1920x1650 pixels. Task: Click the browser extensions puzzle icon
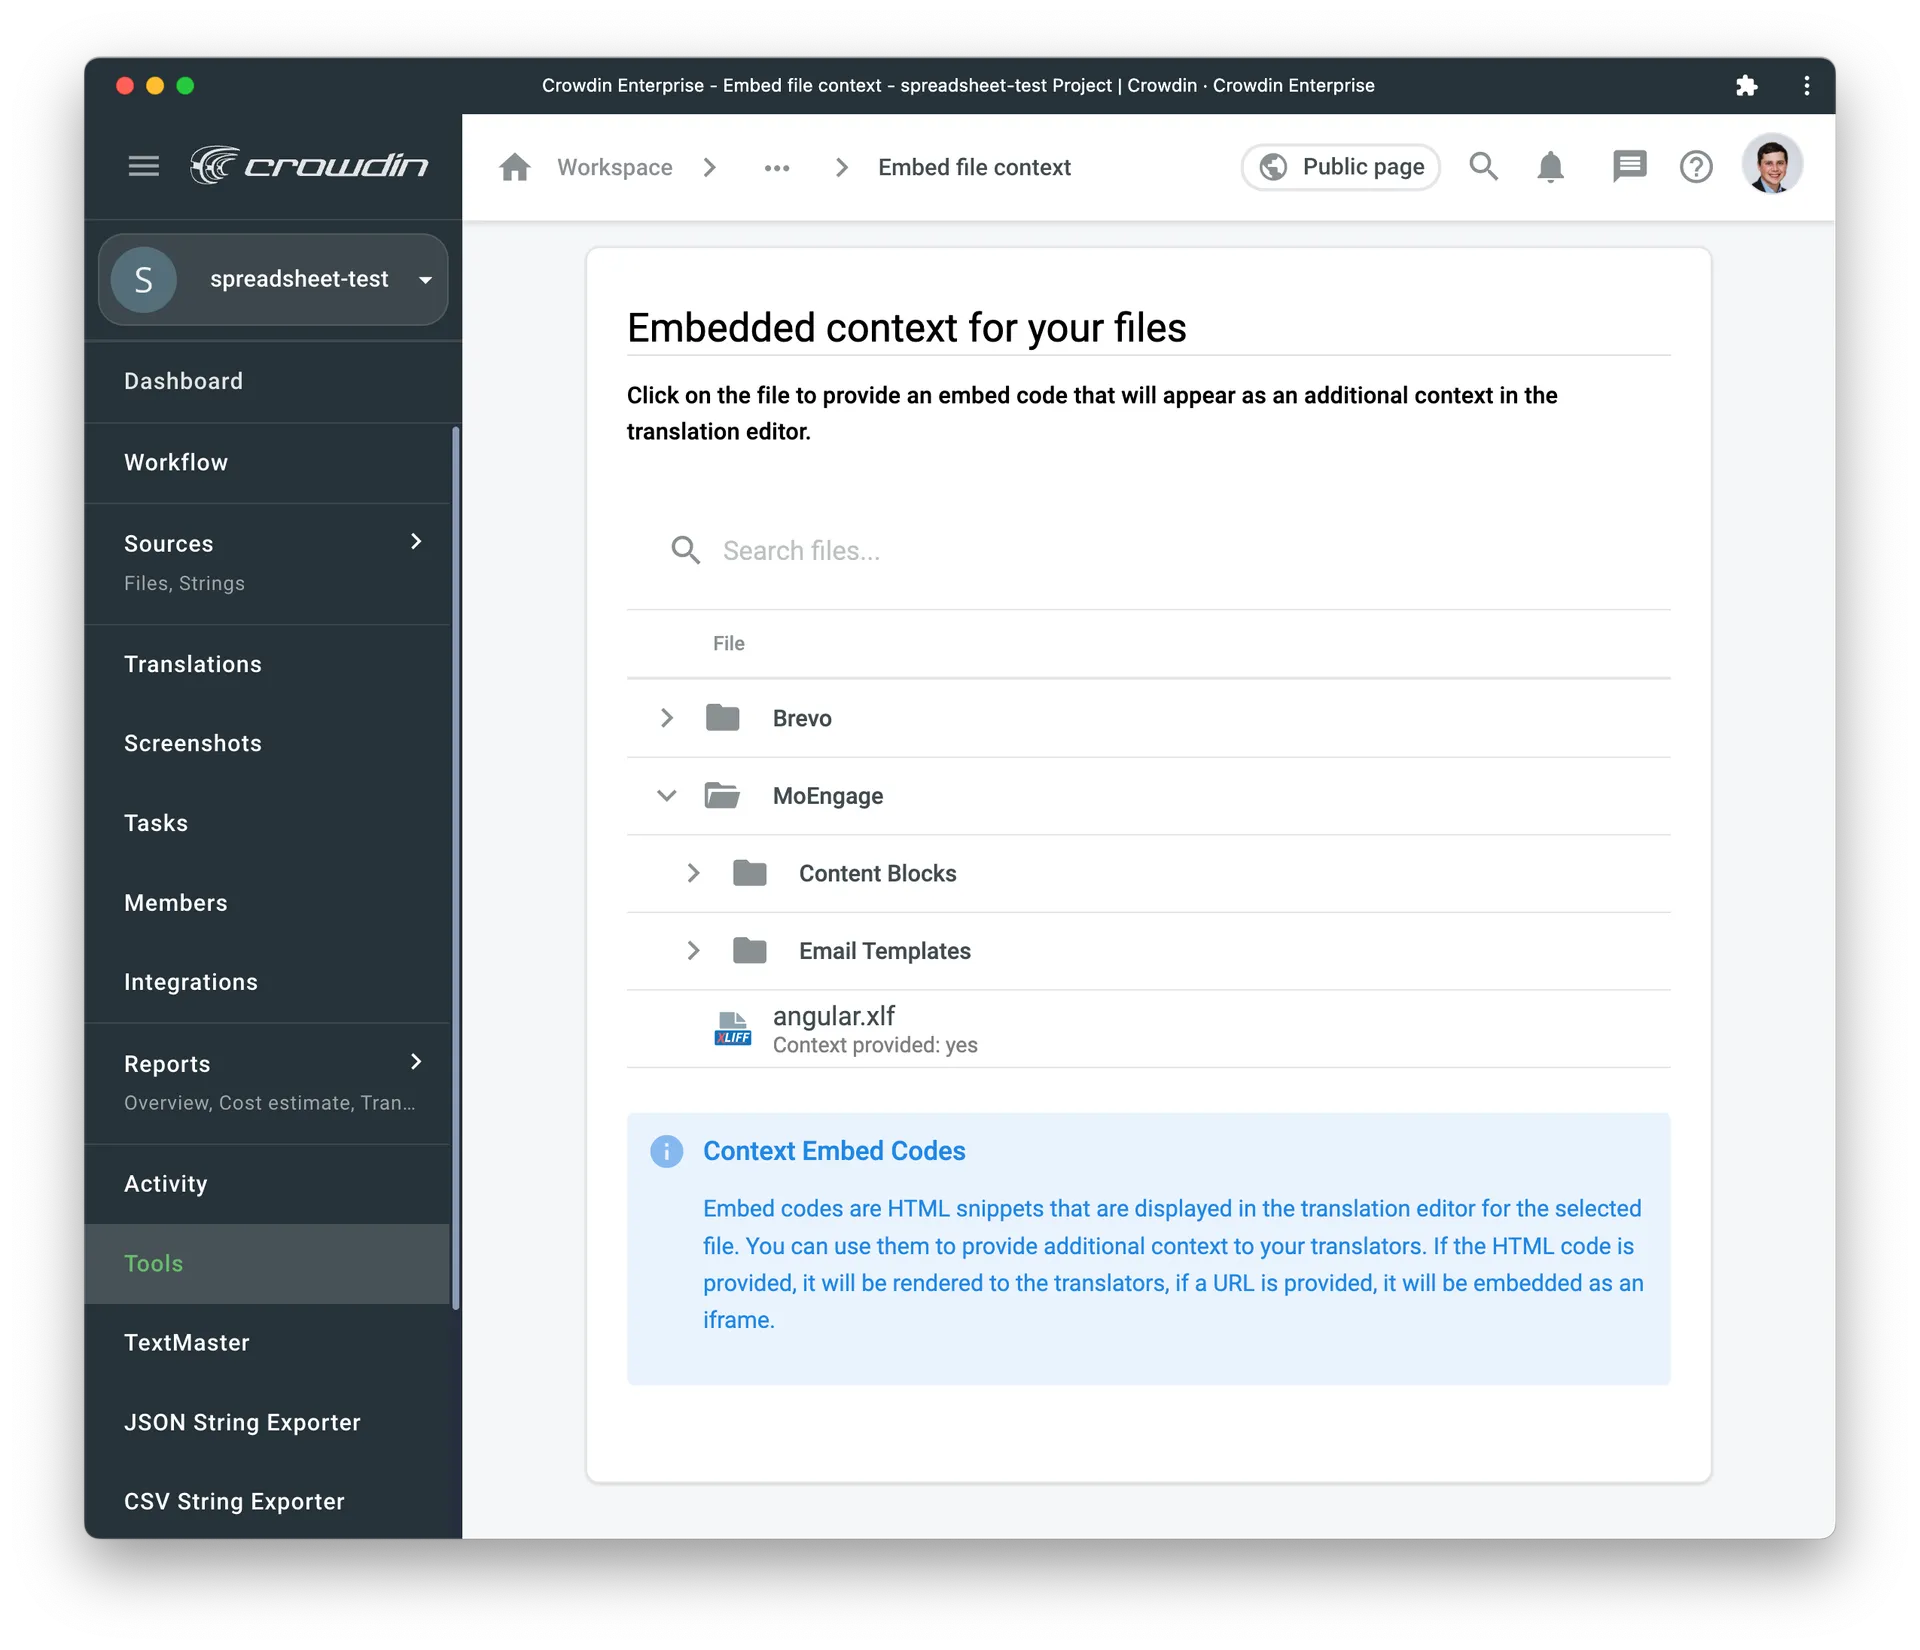click(x=1747, y=86)
